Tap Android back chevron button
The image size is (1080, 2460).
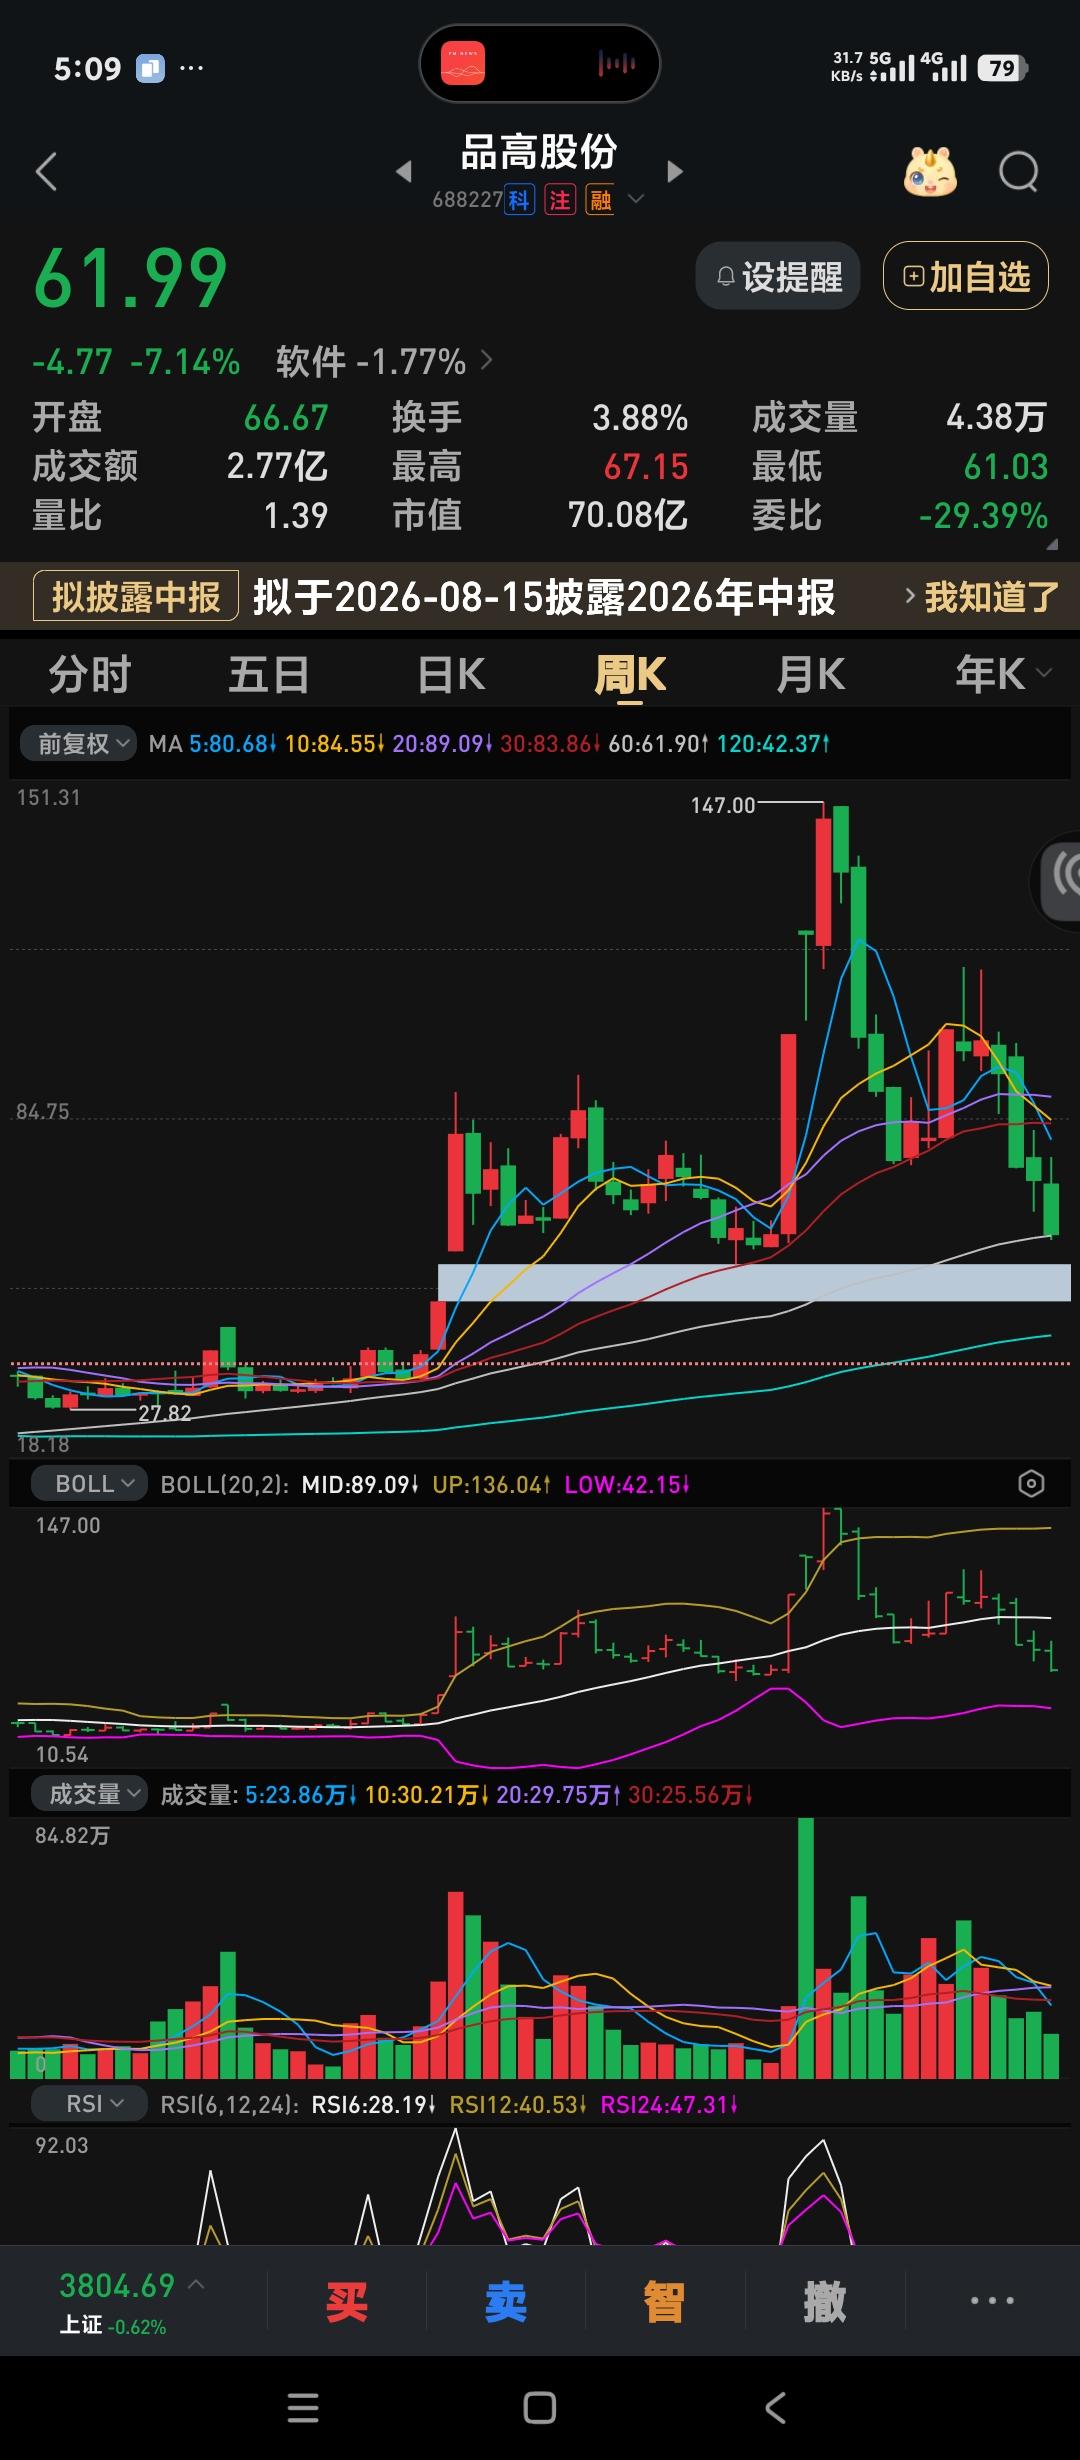[776, 2408]
